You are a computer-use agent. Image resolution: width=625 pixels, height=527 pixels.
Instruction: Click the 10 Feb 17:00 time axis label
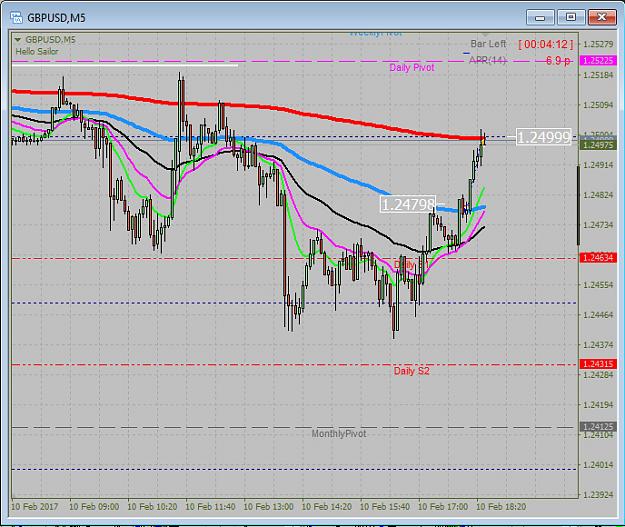(443, 507)
